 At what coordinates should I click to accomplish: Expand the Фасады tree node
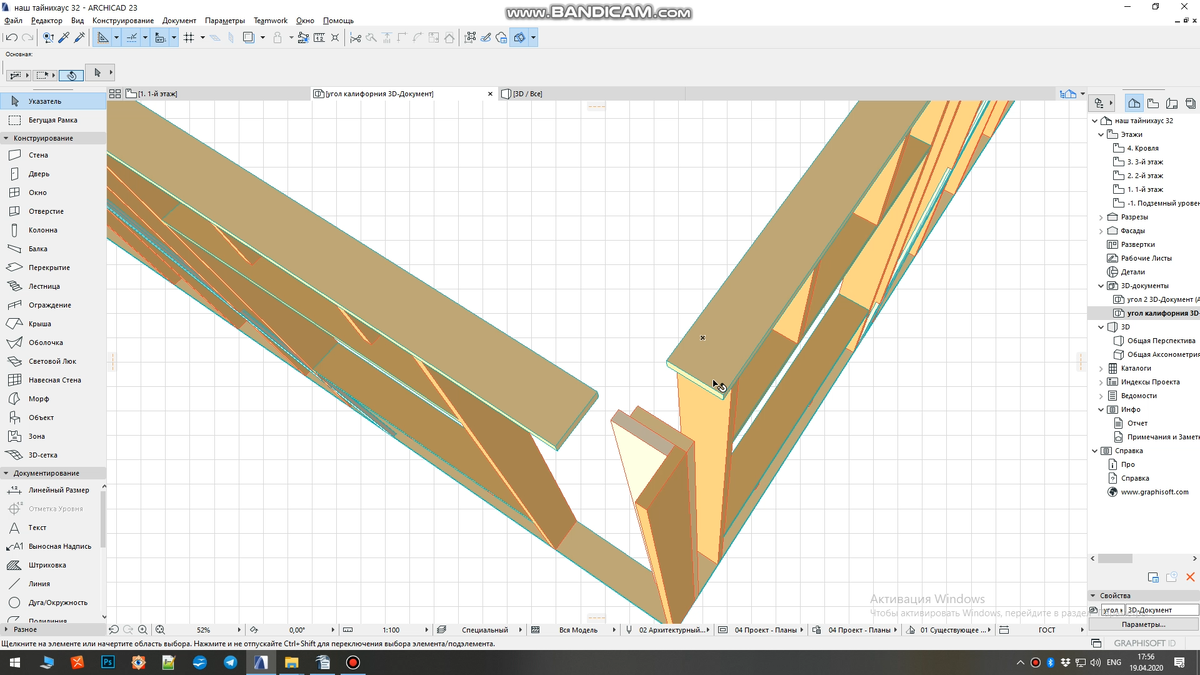pyautogui.click(x=1101, y=231)
